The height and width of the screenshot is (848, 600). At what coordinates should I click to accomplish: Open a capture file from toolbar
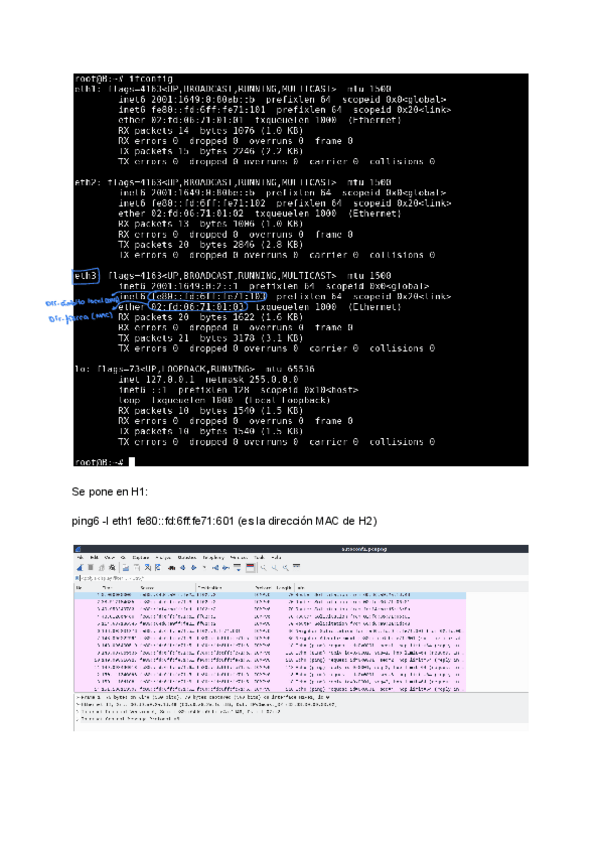point(126,567)
